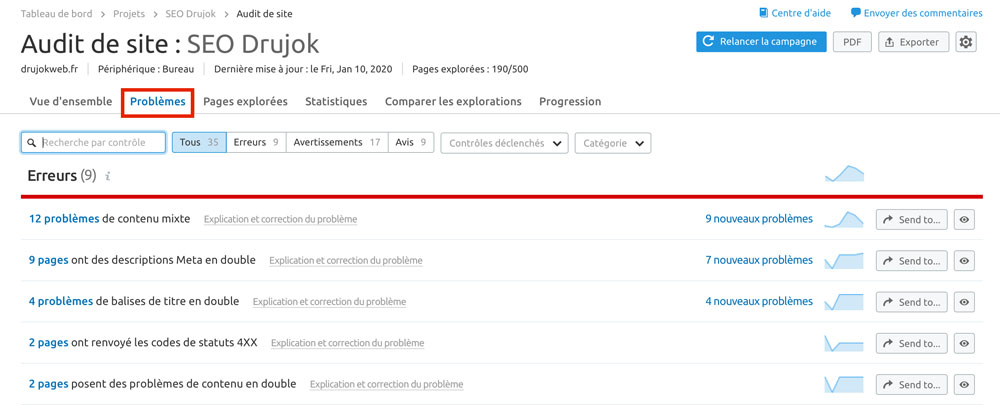Image resolution: width=1000 pixels, height=405 pixels.
Task: Open 4 problèmes balises de titre link
Action: click(x=61, y=301)
